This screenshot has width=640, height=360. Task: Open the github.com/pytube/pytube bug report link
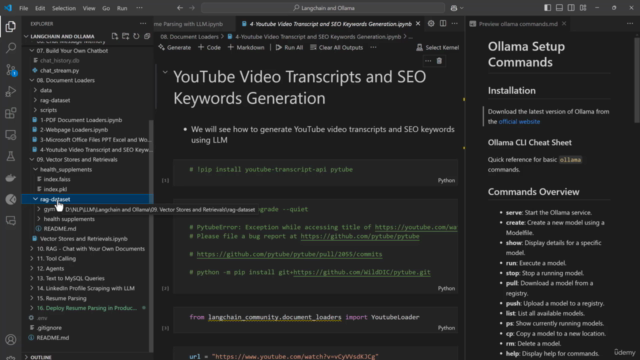[360, 236]
